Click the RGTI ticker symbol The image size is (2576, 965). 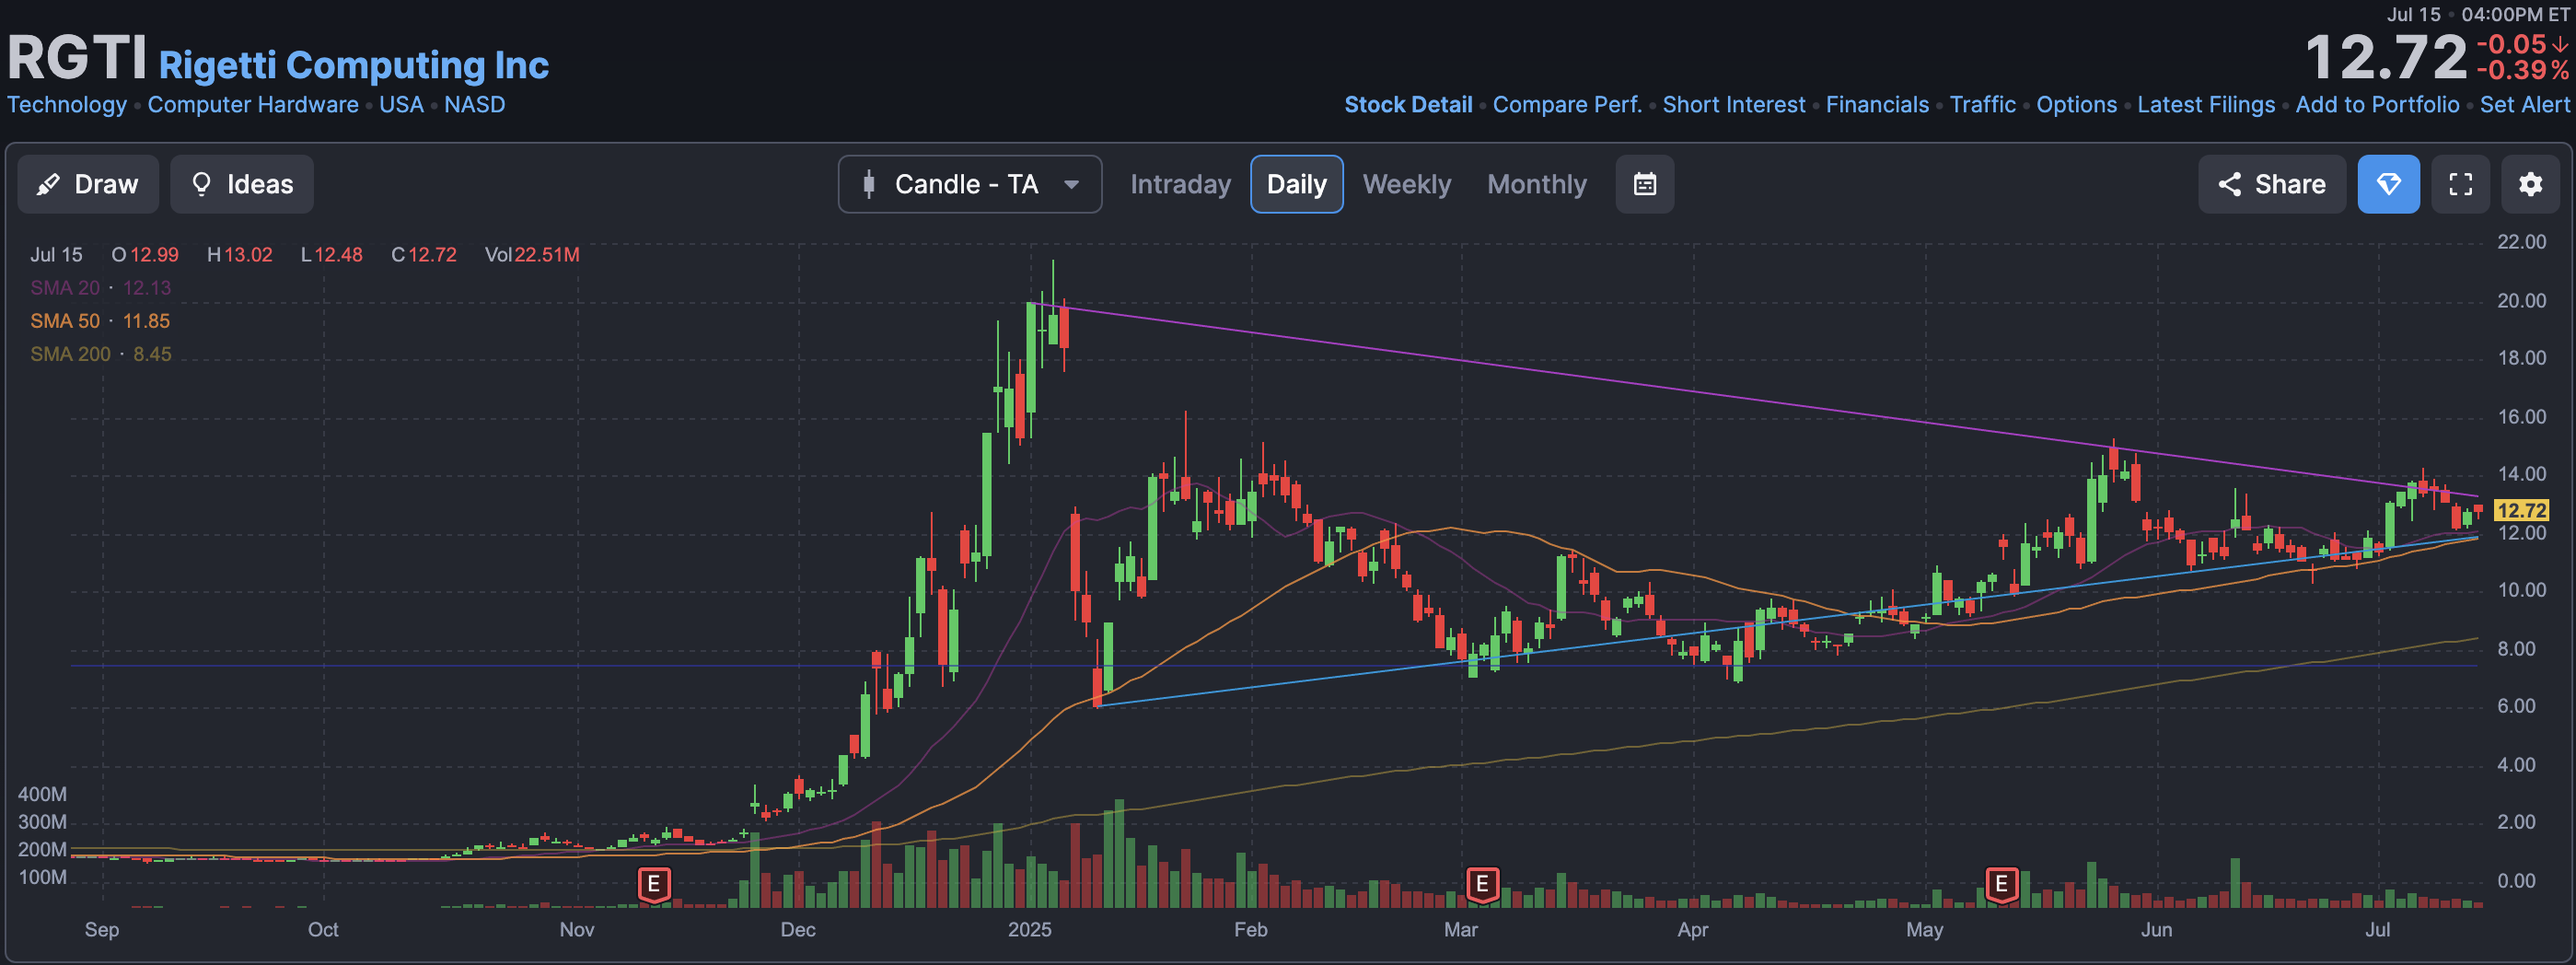(x=77, y=57)
